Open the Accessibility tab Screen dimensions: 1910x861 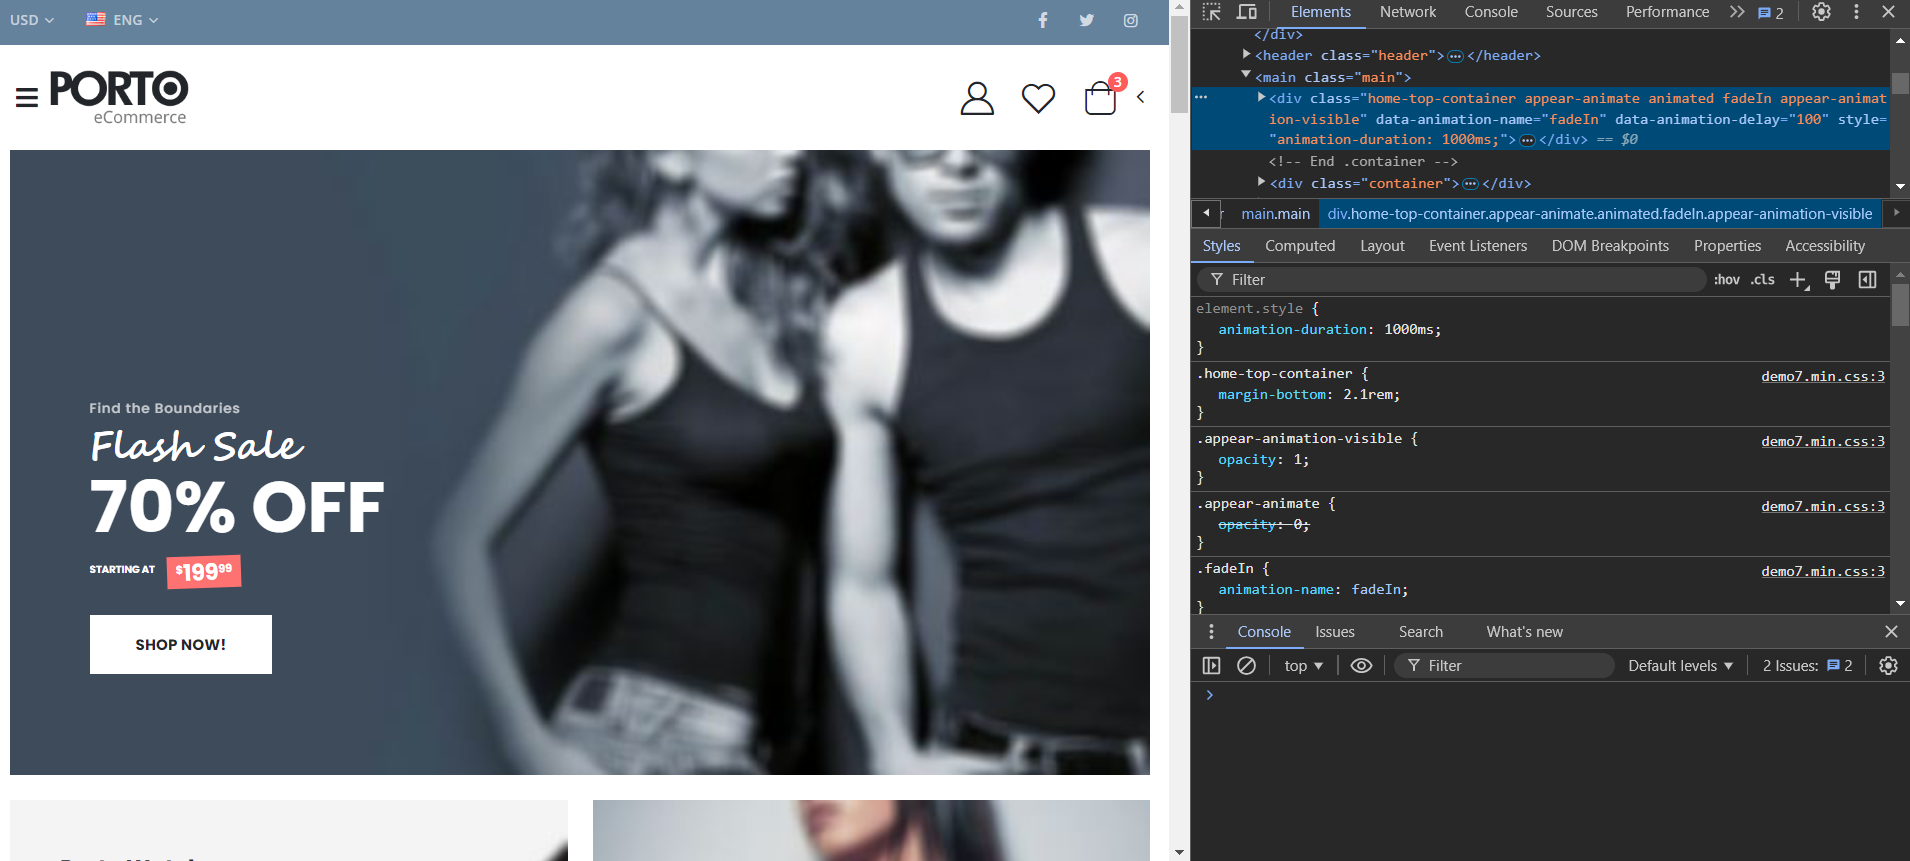point(1825,246)
